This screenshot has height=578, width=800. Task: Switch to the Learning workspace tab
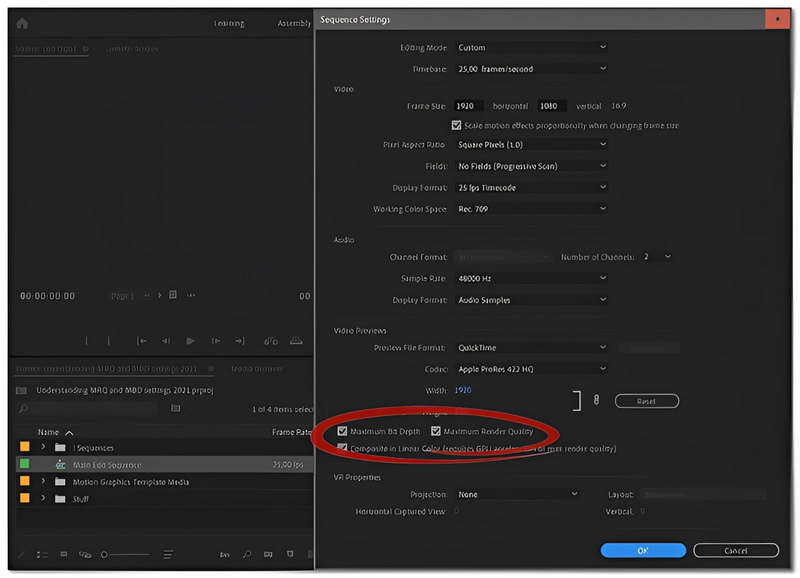[x=229, y=23]
